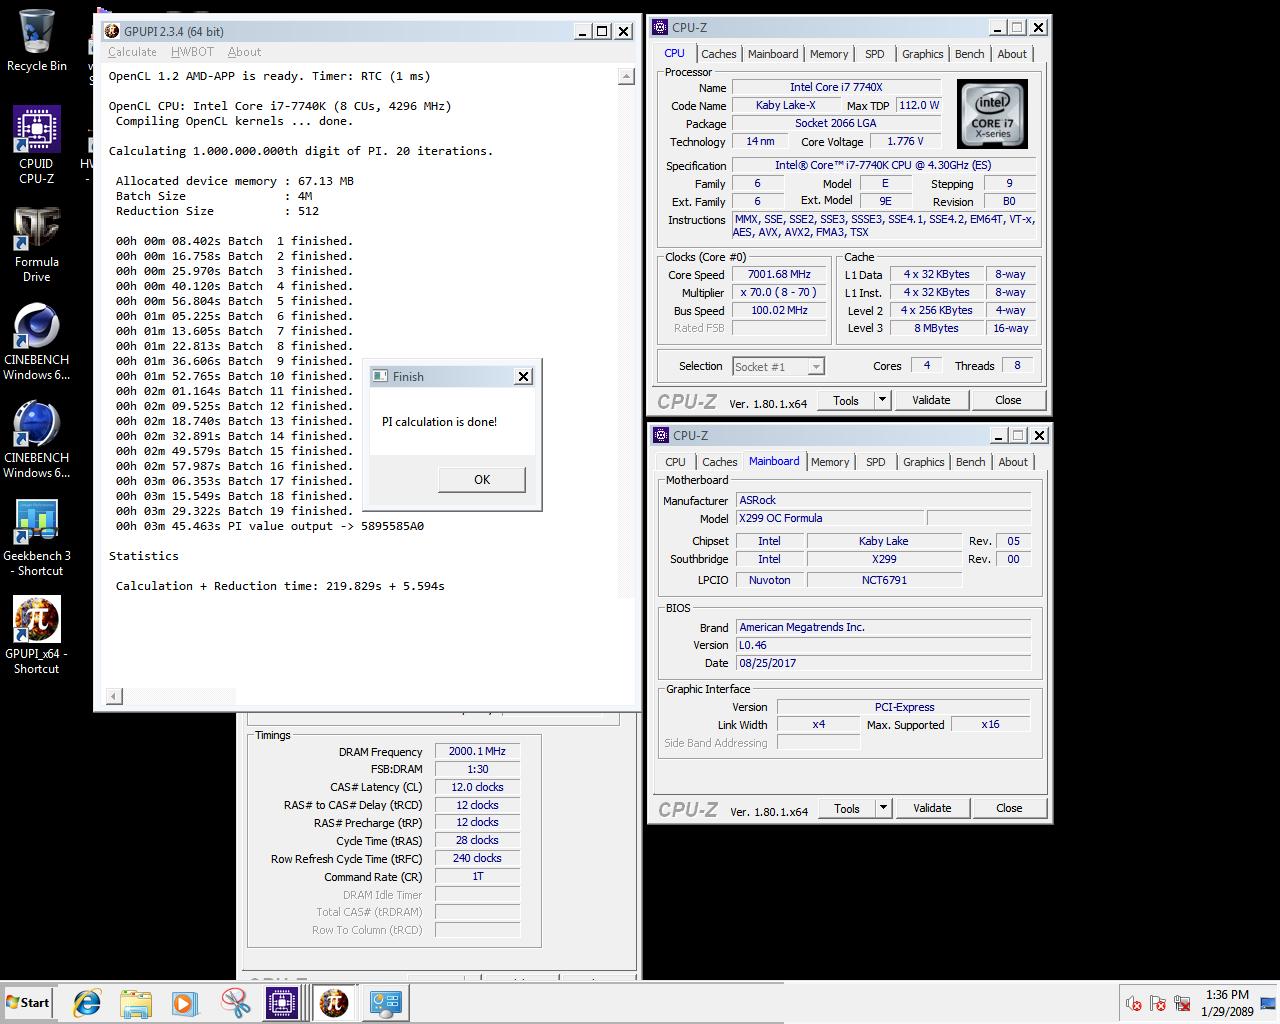Open the Recycle Bin desktop icon

37,40
